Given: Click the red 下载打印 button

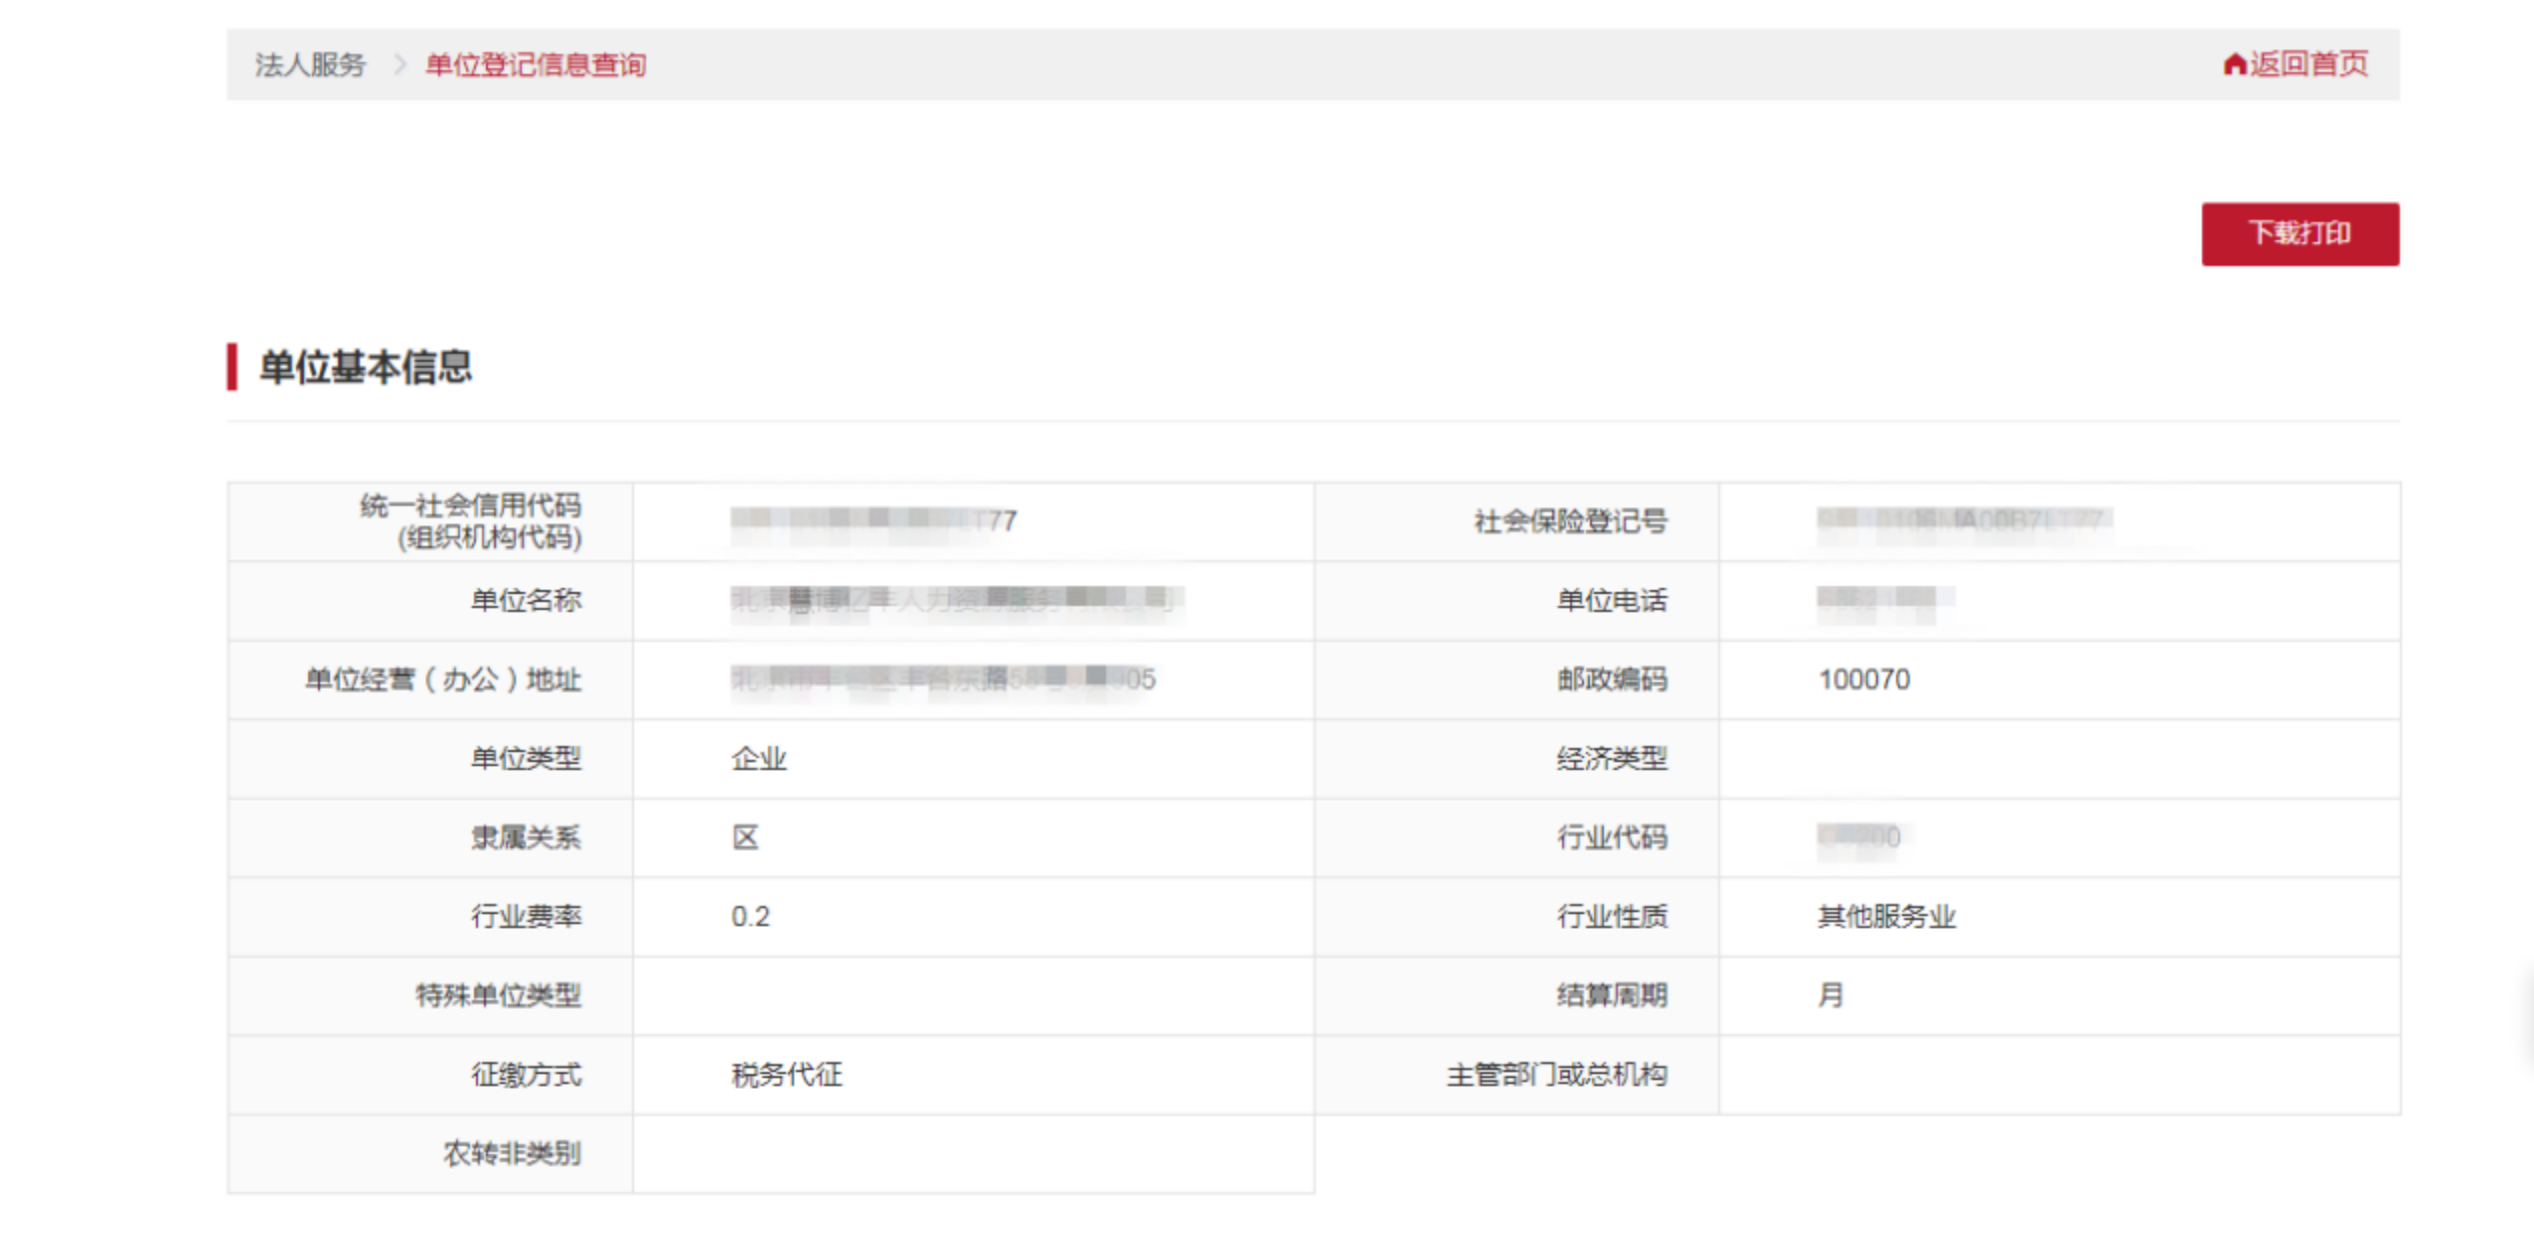Looking at the screenshot, I should [2300, 232].
